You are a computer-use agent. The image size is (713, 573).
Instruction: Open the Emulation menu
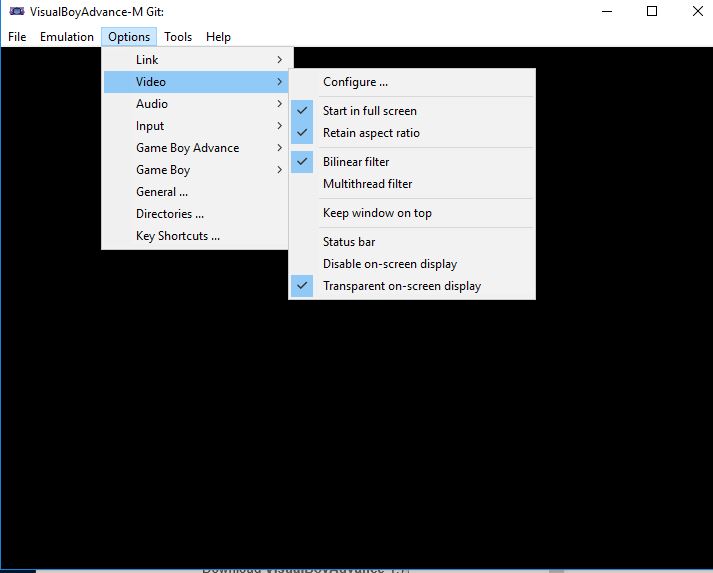pos(67,37)
